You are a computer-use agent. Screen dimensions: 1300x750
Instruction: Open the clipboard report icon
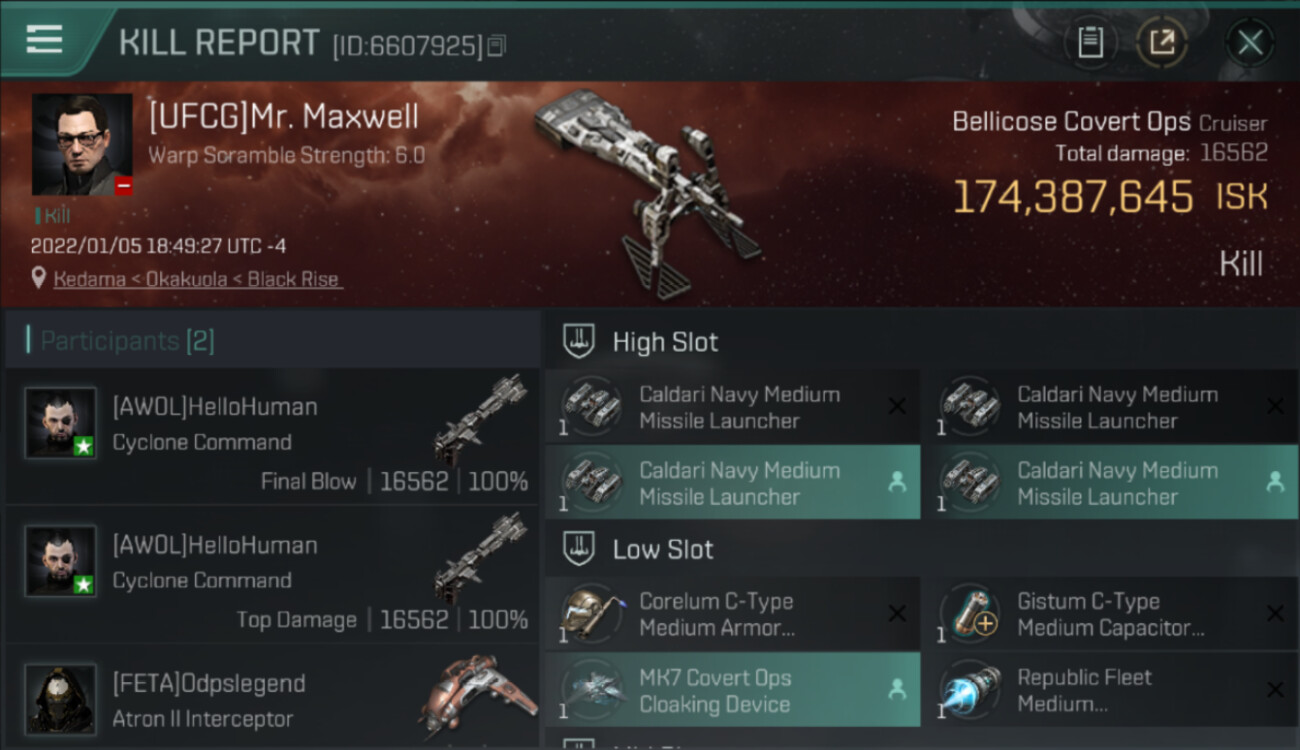[x=1090, y=42]
